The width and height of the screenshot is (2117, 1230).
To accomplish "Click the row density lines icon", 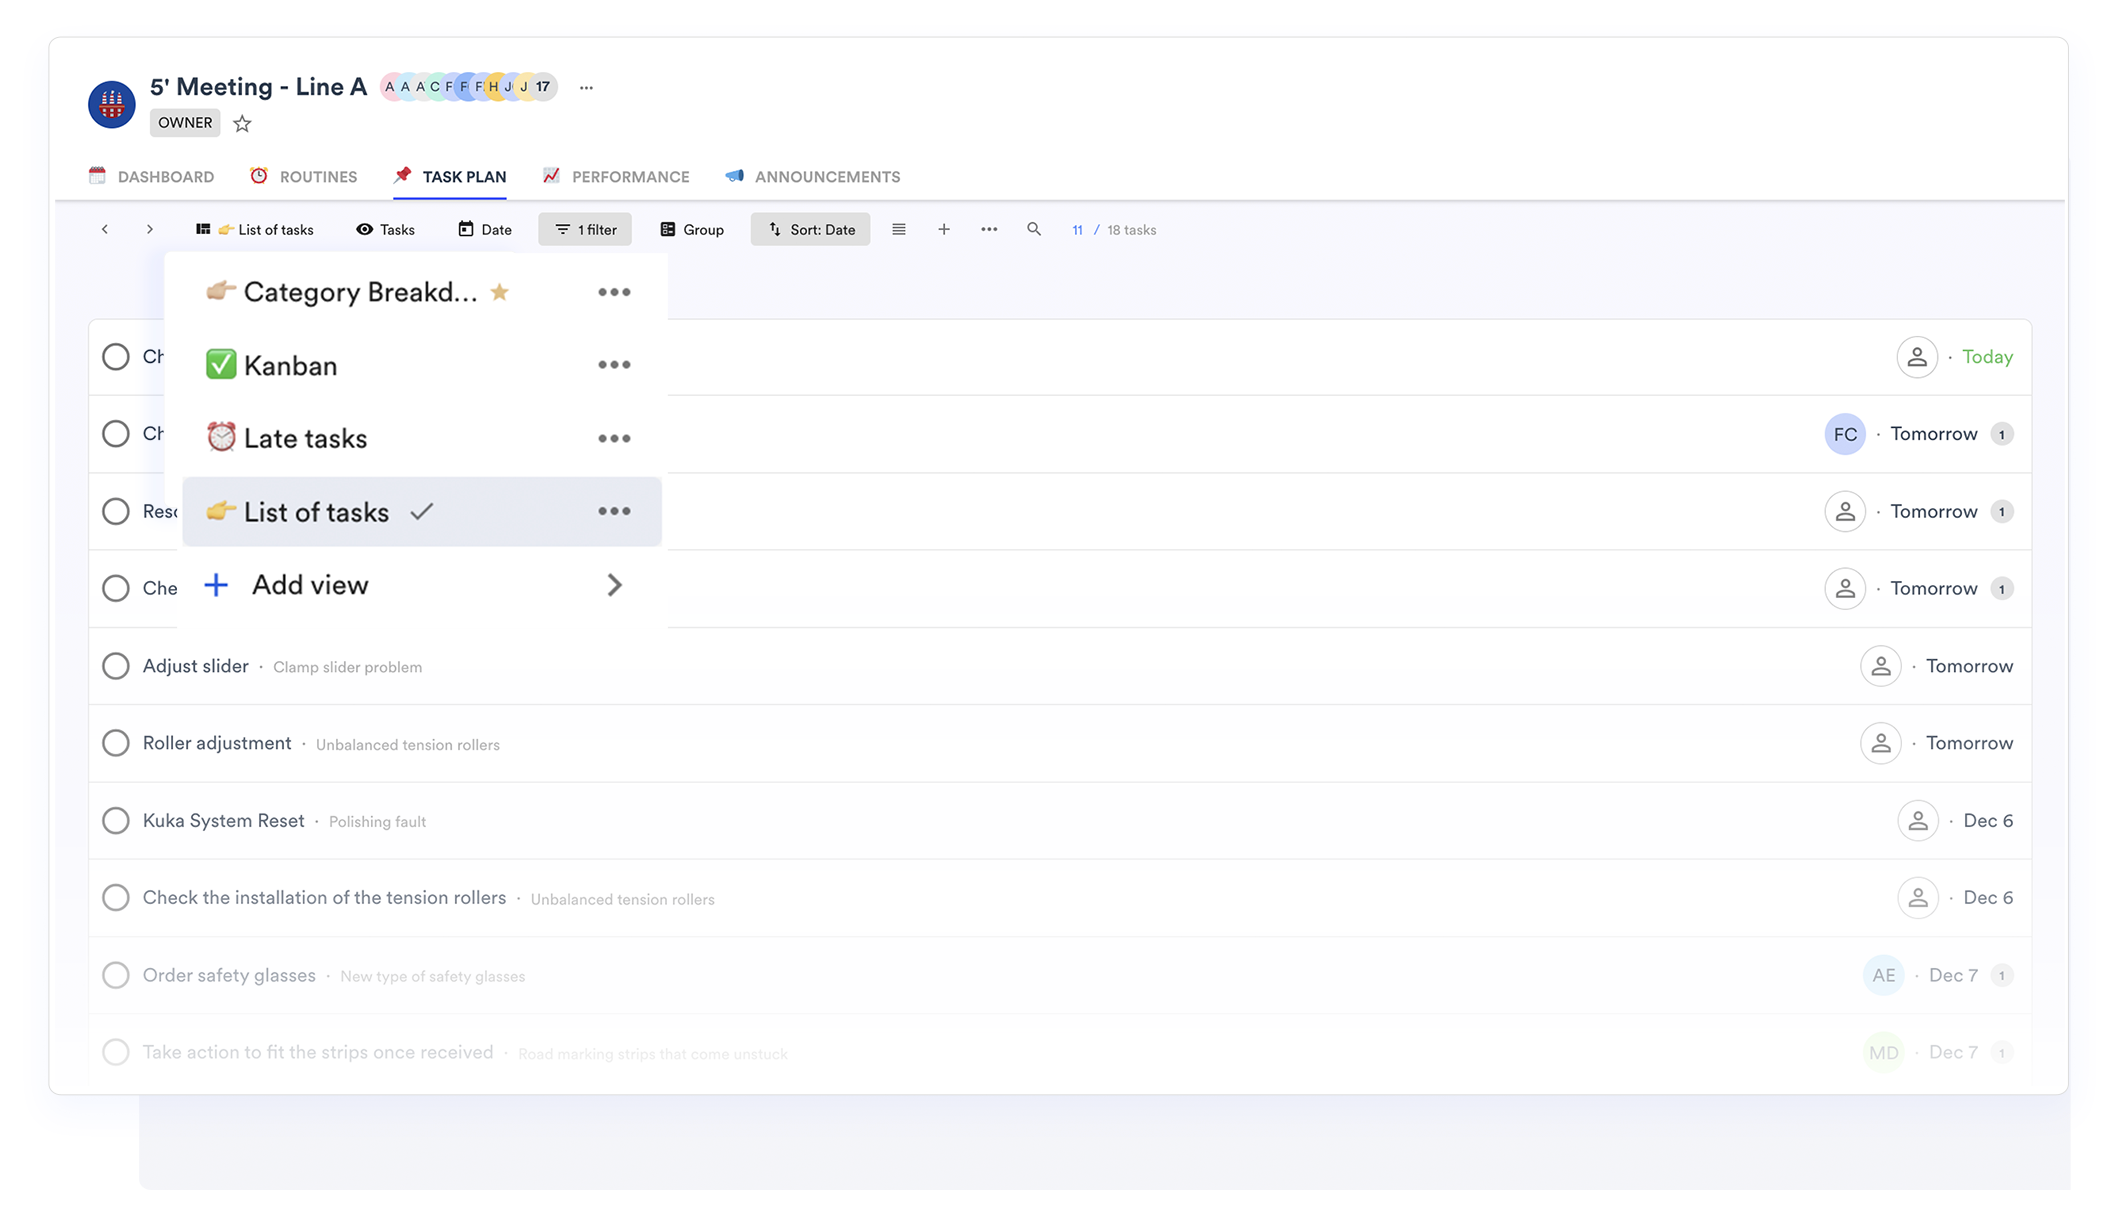I will tap(898, 229).
